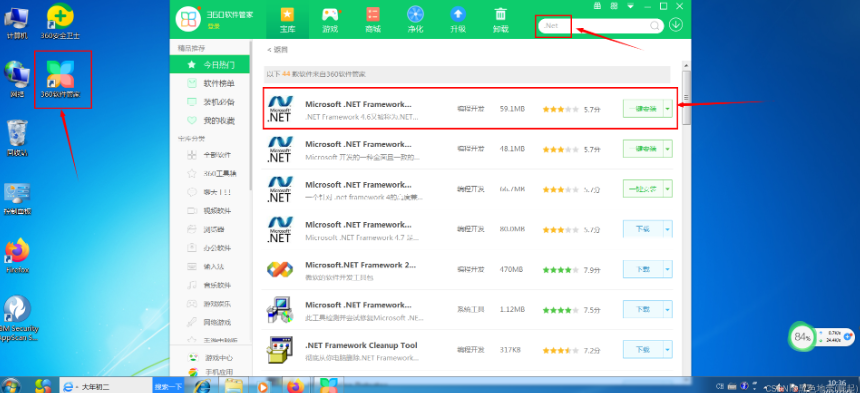This screenshot has width=860, height=393.
Task: Open the 卸载 uninstall tab with trash icon
Action: click(x=500, y=20)
